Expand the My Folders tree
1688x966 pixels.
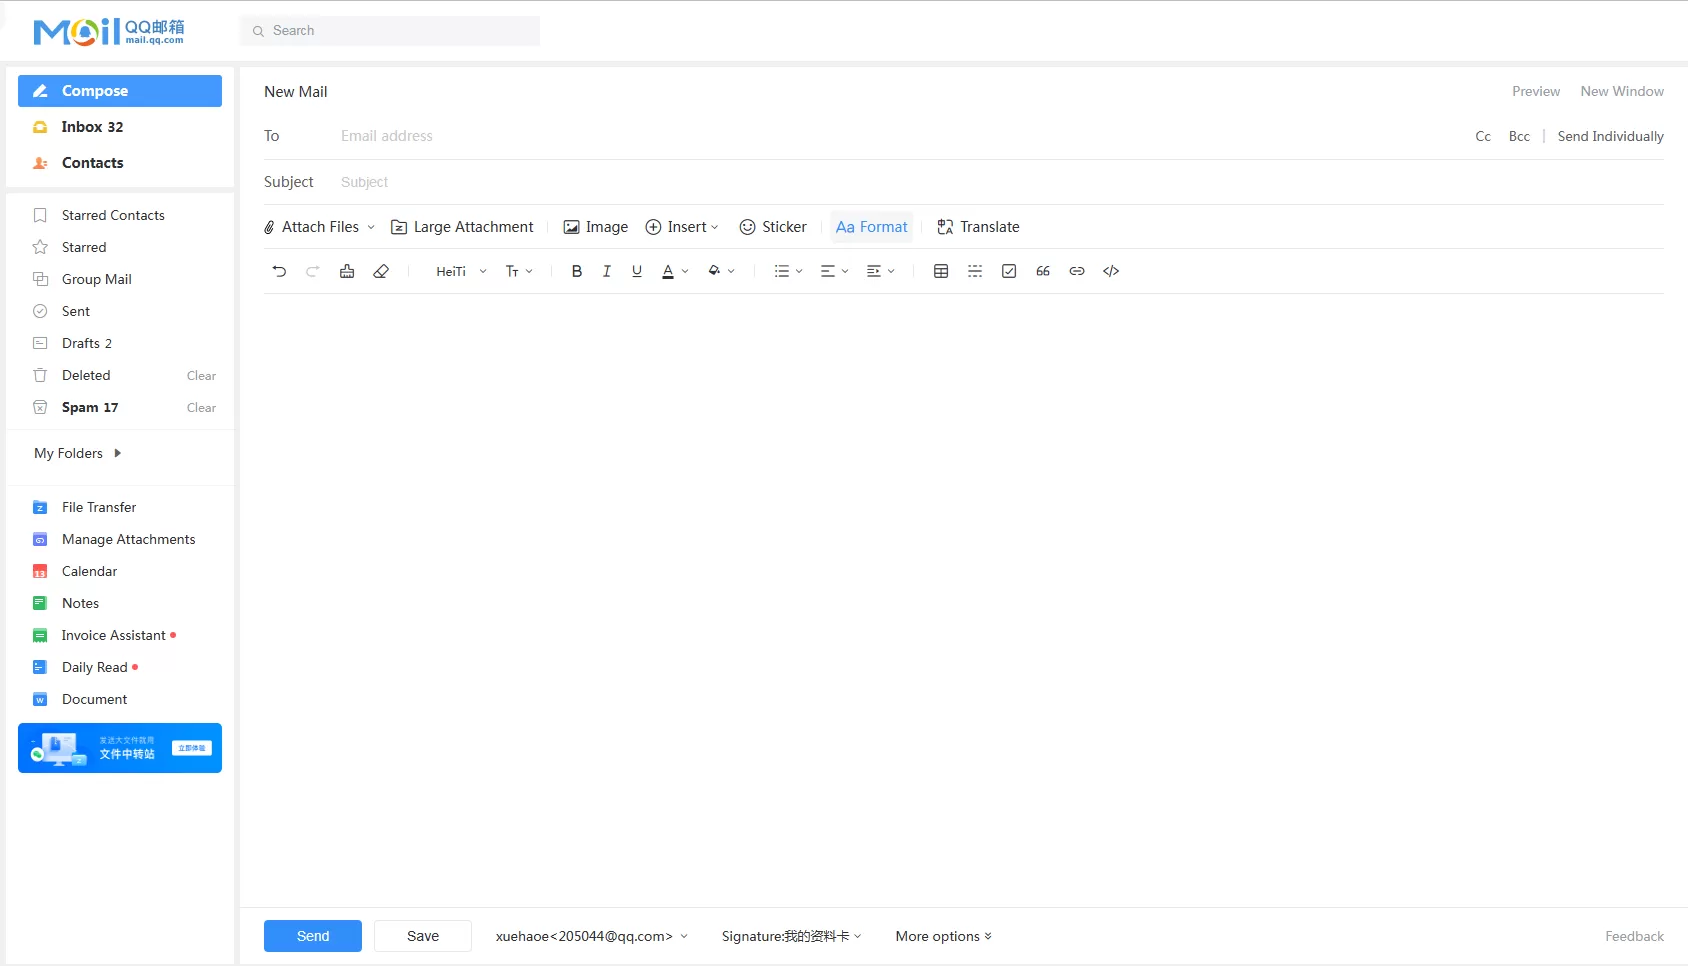117,453
